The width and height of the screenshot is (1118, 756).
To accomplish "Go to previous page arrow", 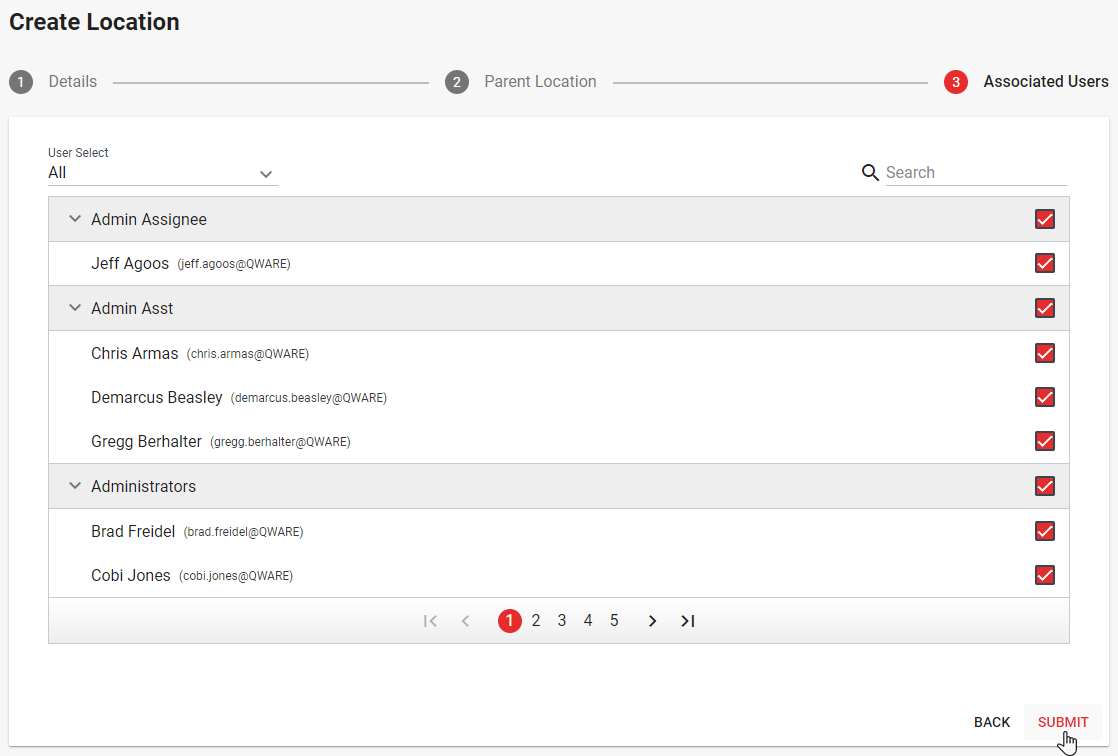I will point(466,621).
